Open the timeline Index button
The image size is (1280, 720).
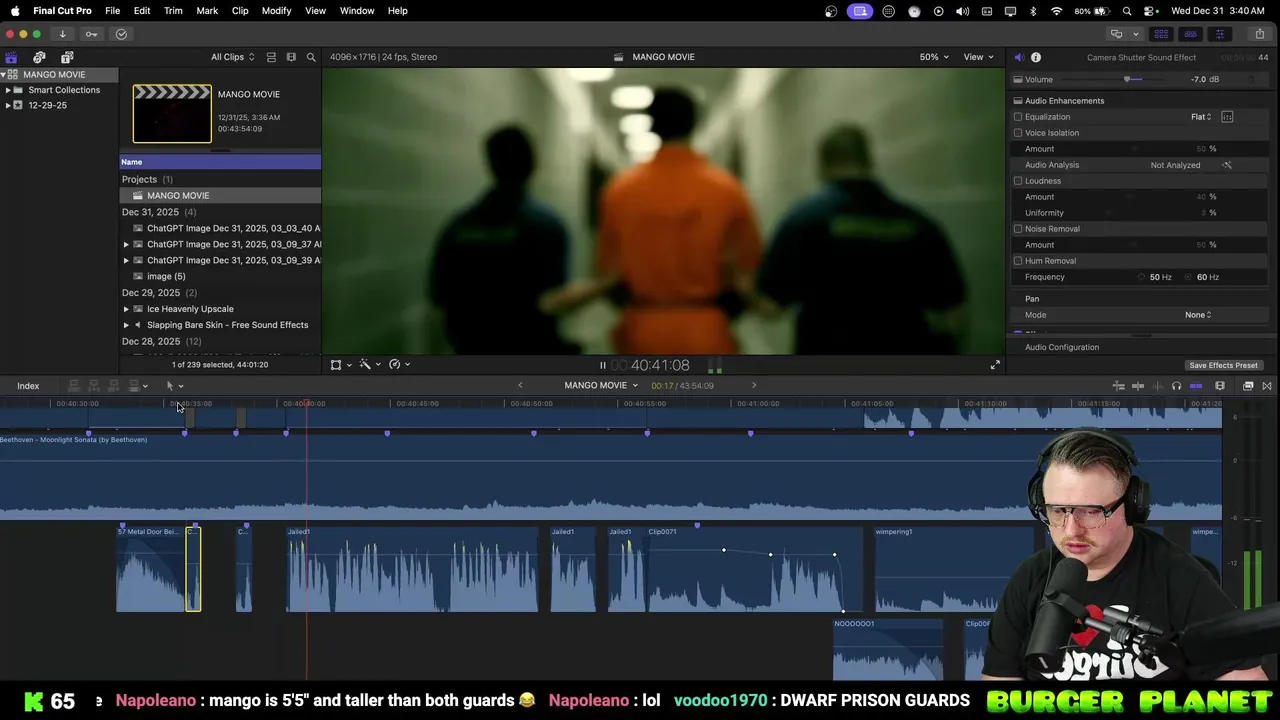click(28, 386)
